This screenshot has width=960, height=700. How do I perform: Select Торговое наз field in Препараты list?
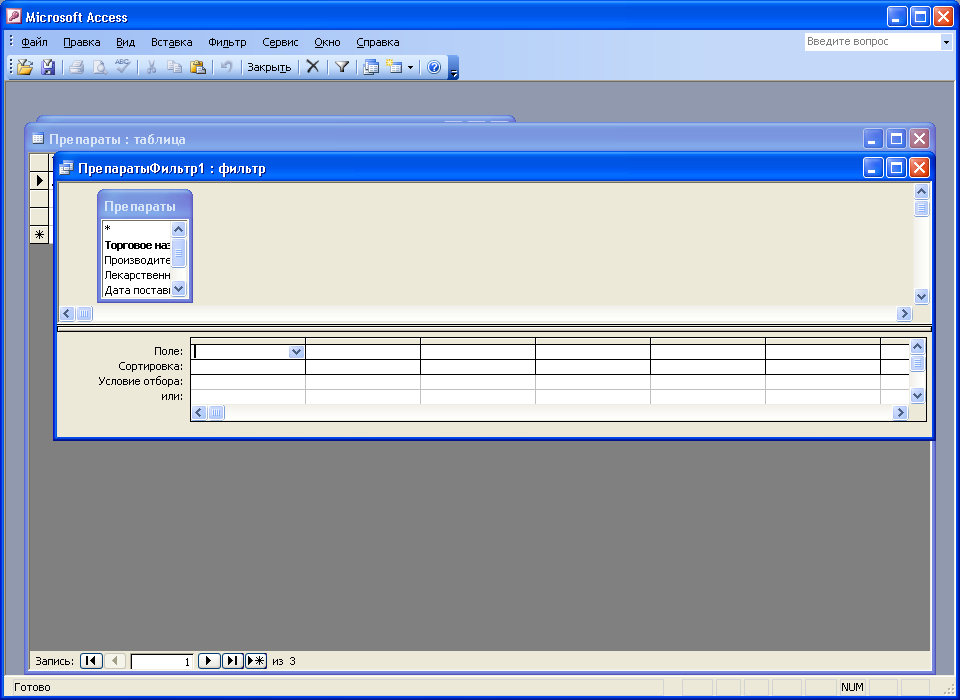point(136,245)
